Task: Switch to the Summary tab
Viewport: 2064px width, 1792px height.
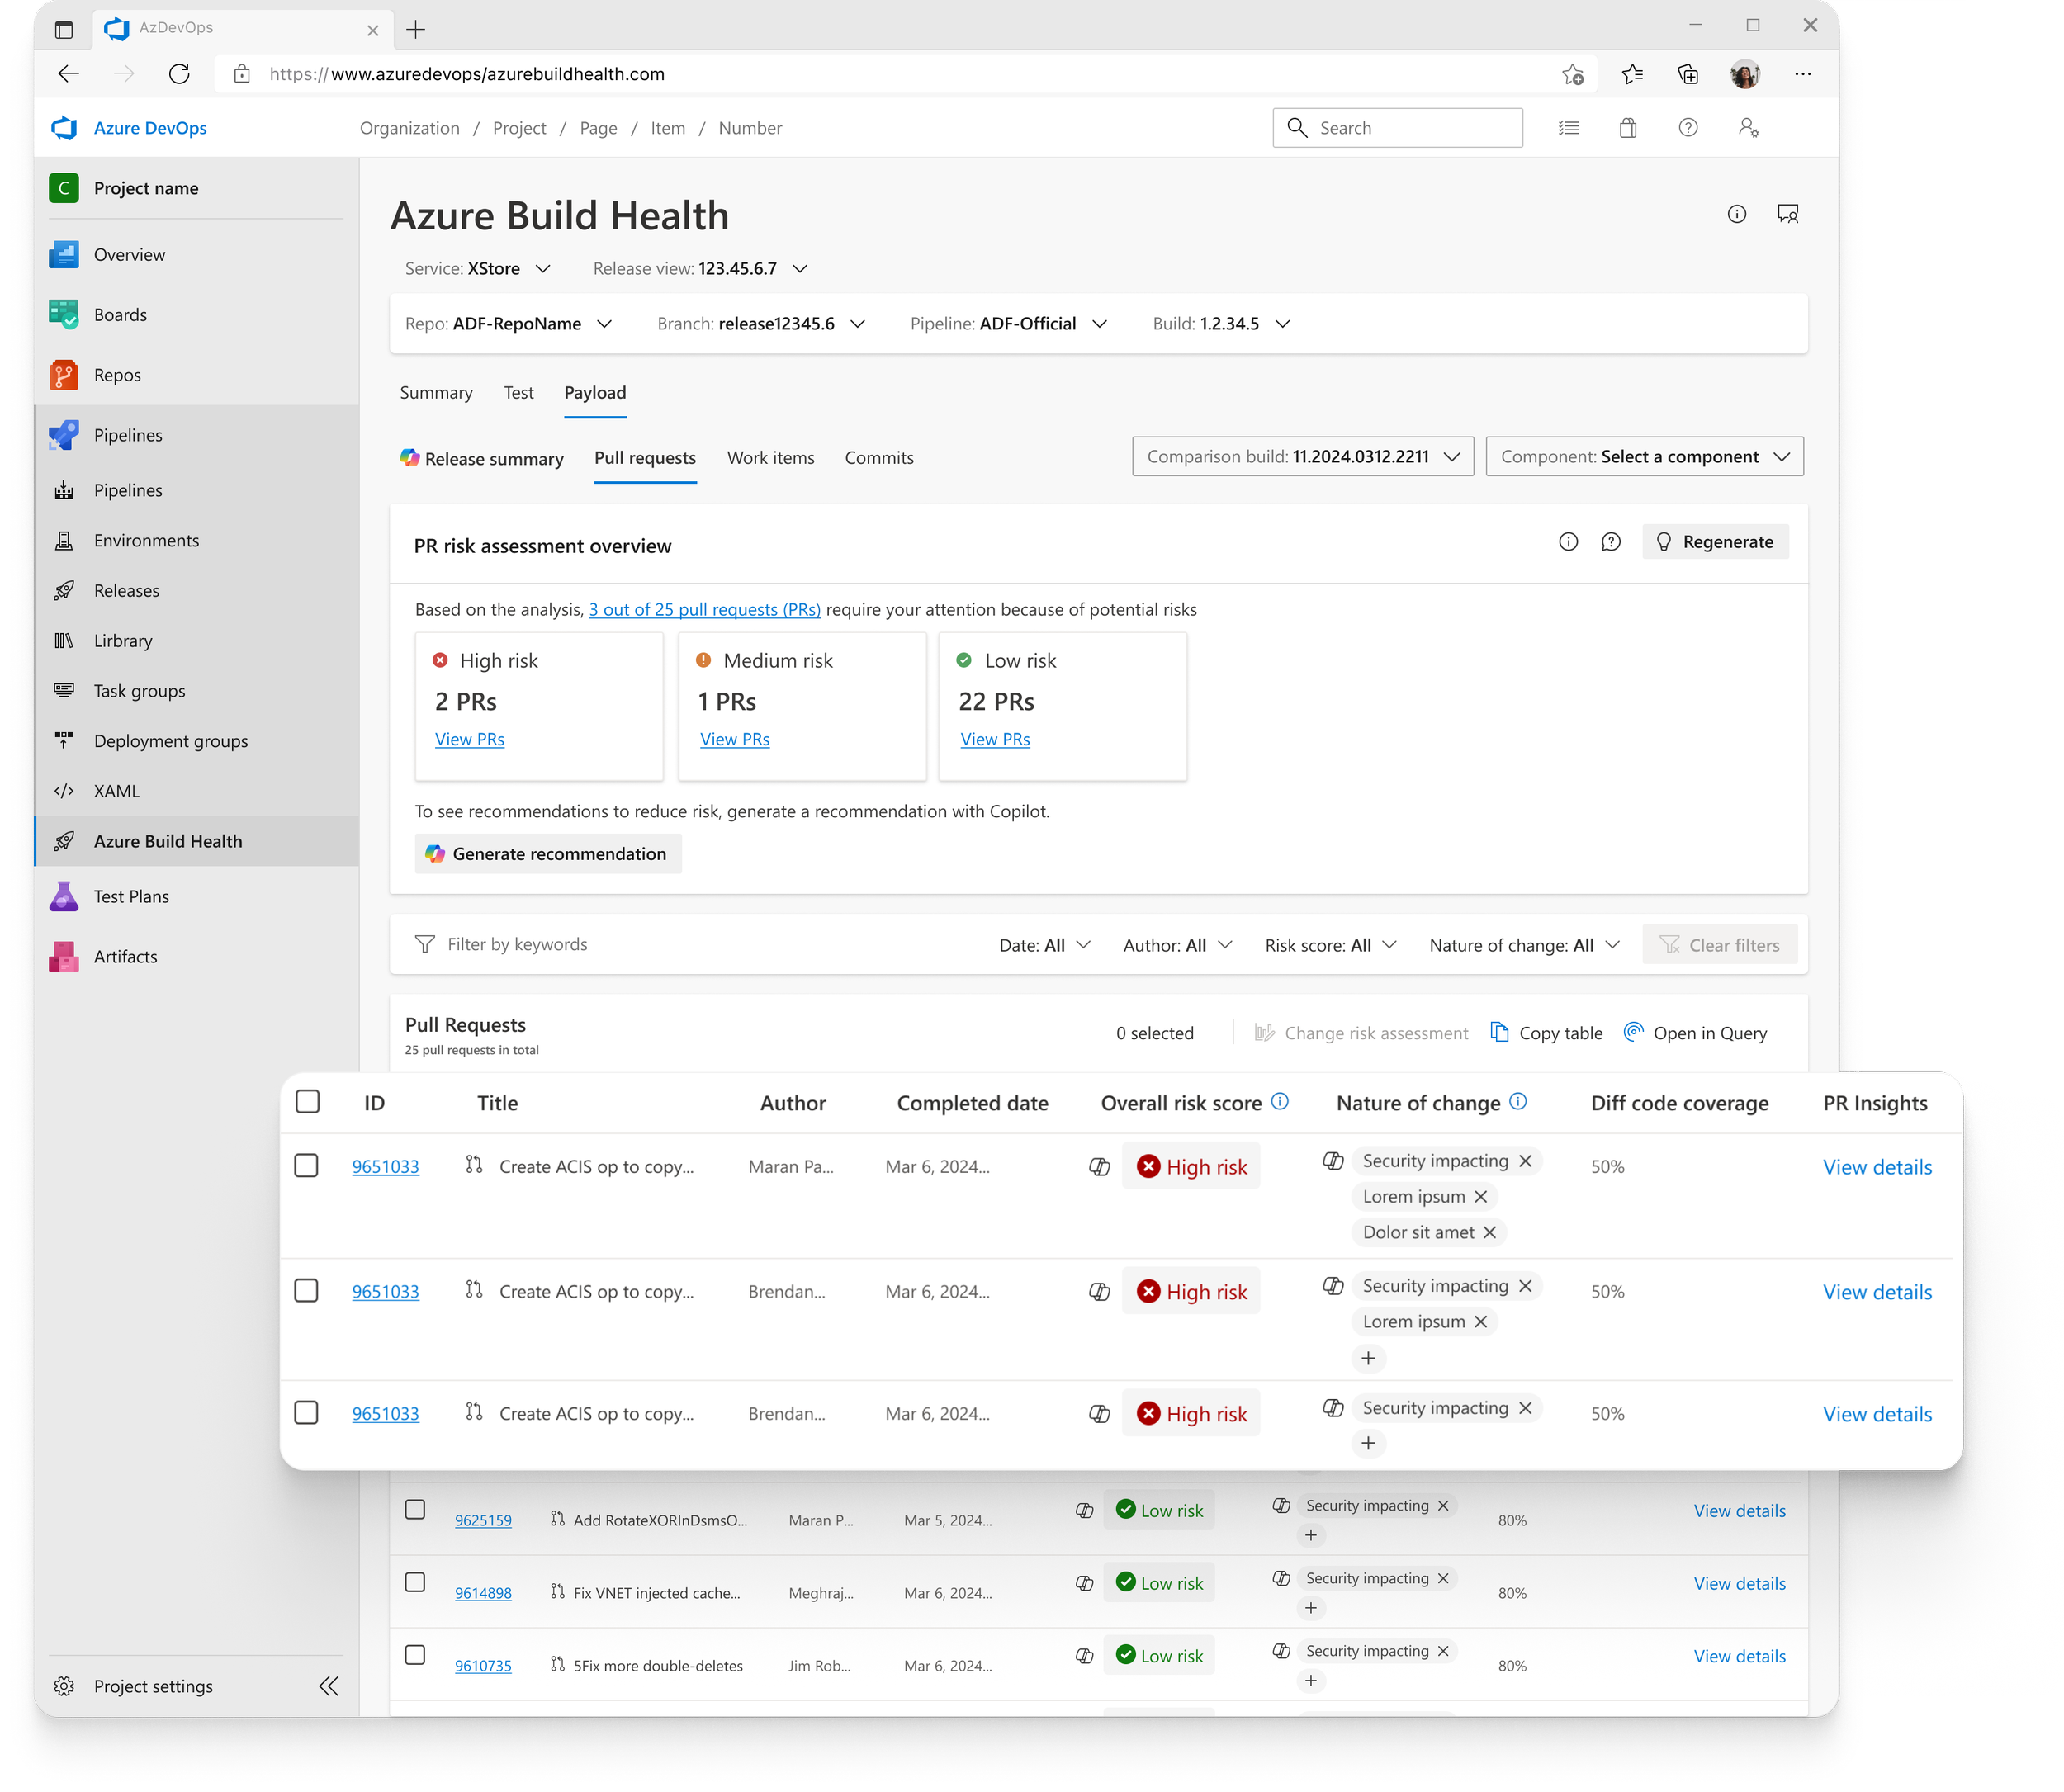Action: (436, 393)
